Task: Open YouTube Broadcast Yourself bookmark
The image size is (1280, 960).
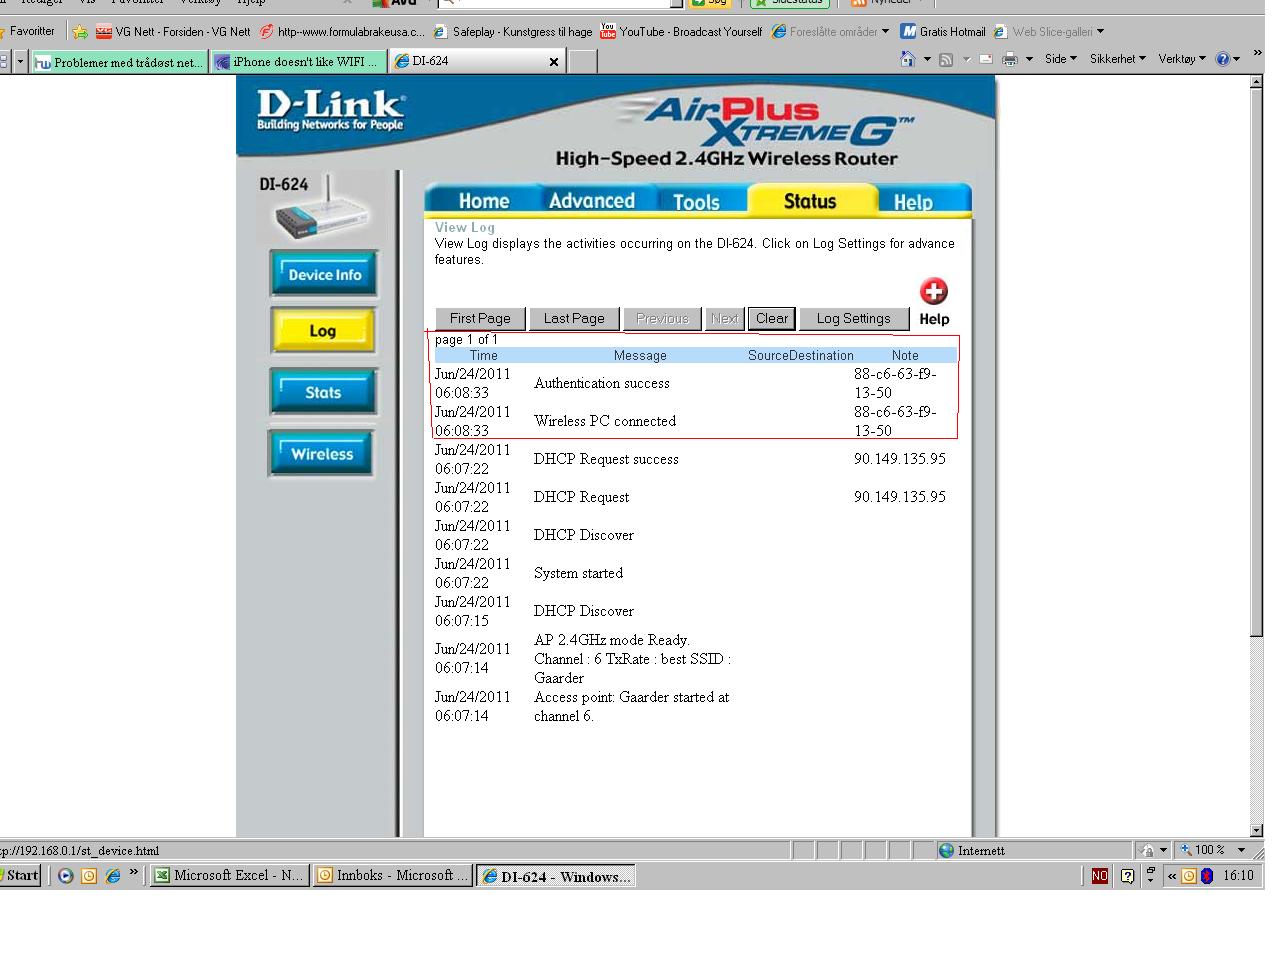Action: 681,32
